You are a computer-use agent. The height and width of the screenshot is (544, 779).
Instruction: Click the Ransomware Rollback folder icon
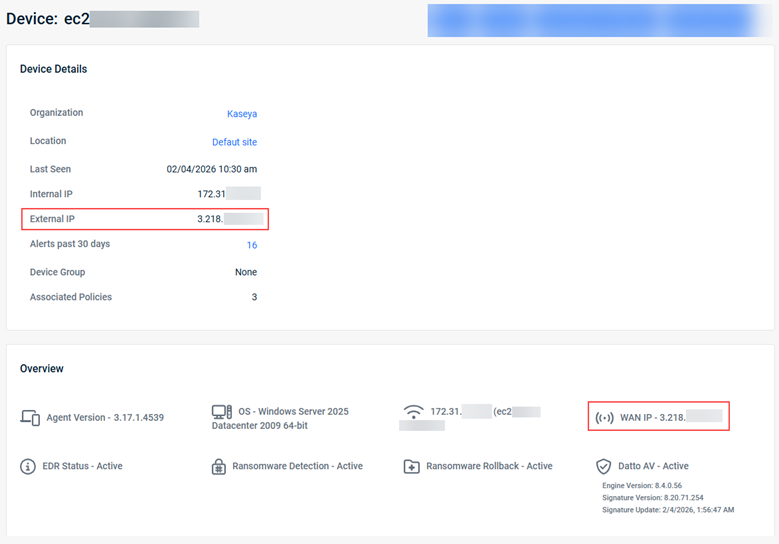click(411, 467)
